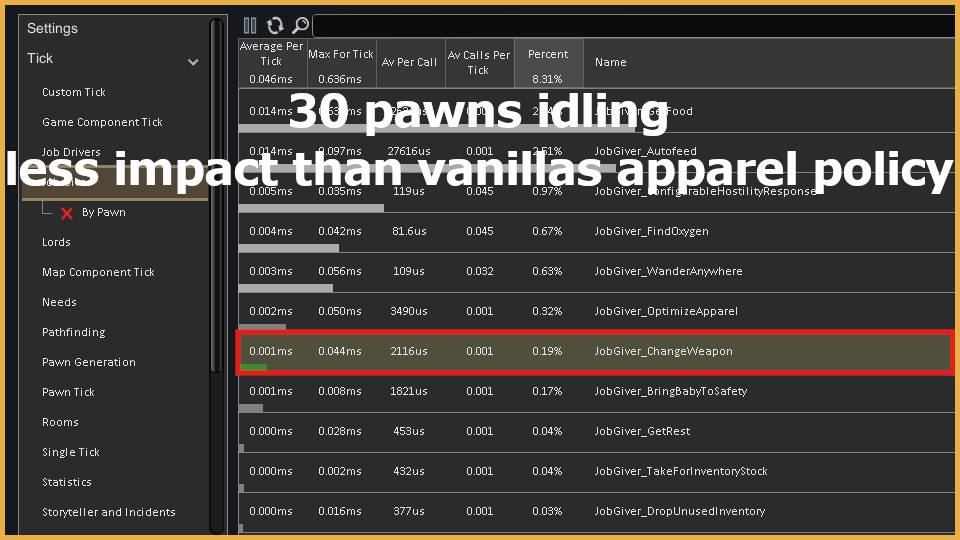The width and height of the screenshot is (960, 540).
Task: Click the sidebar vertical scrollbar
Action: click(216, 196)
